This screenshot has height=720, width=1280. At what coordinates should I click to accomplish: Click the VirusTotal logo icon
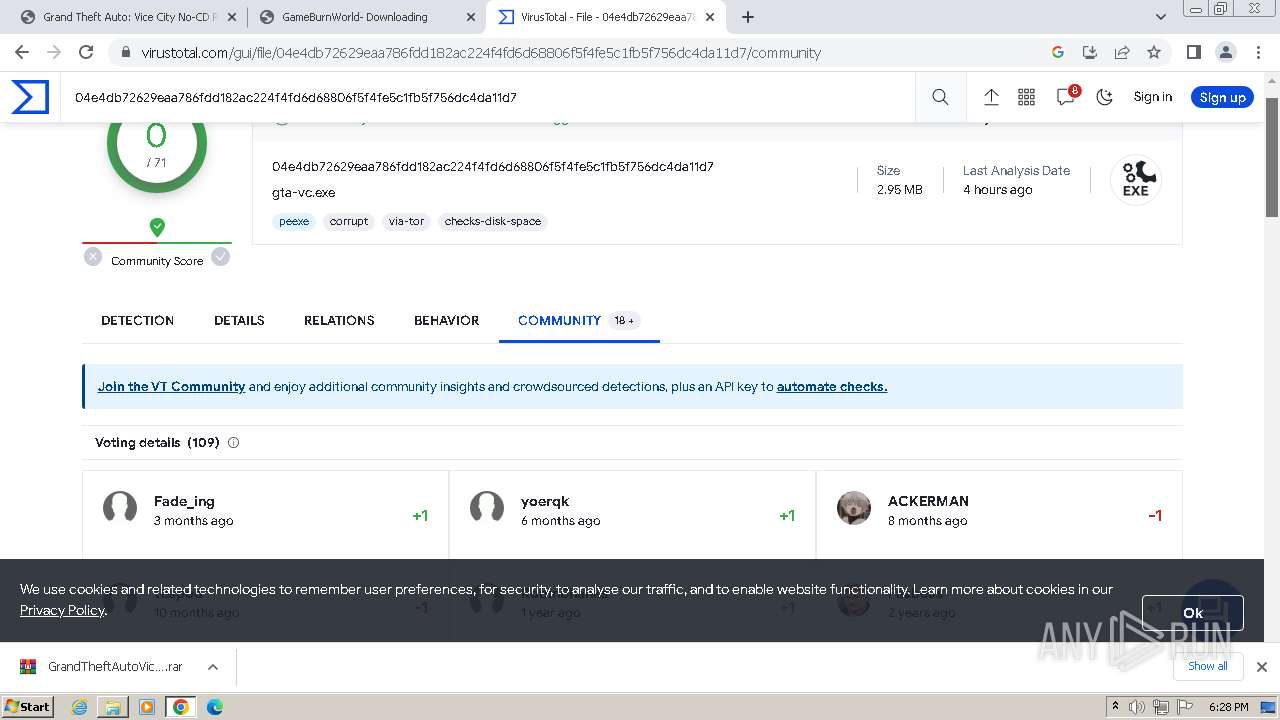pos(30,97)
